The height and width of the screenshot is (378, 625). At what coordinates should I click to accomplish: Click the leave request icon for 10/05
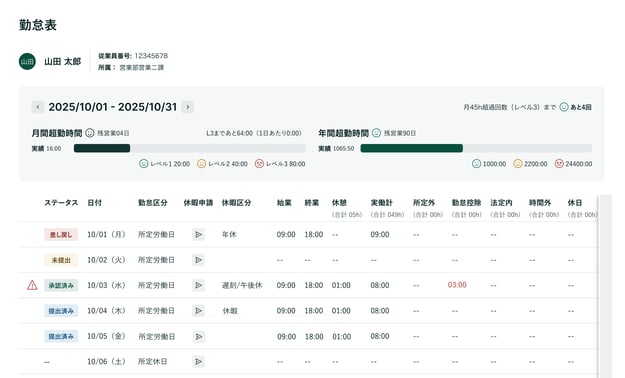199,337
